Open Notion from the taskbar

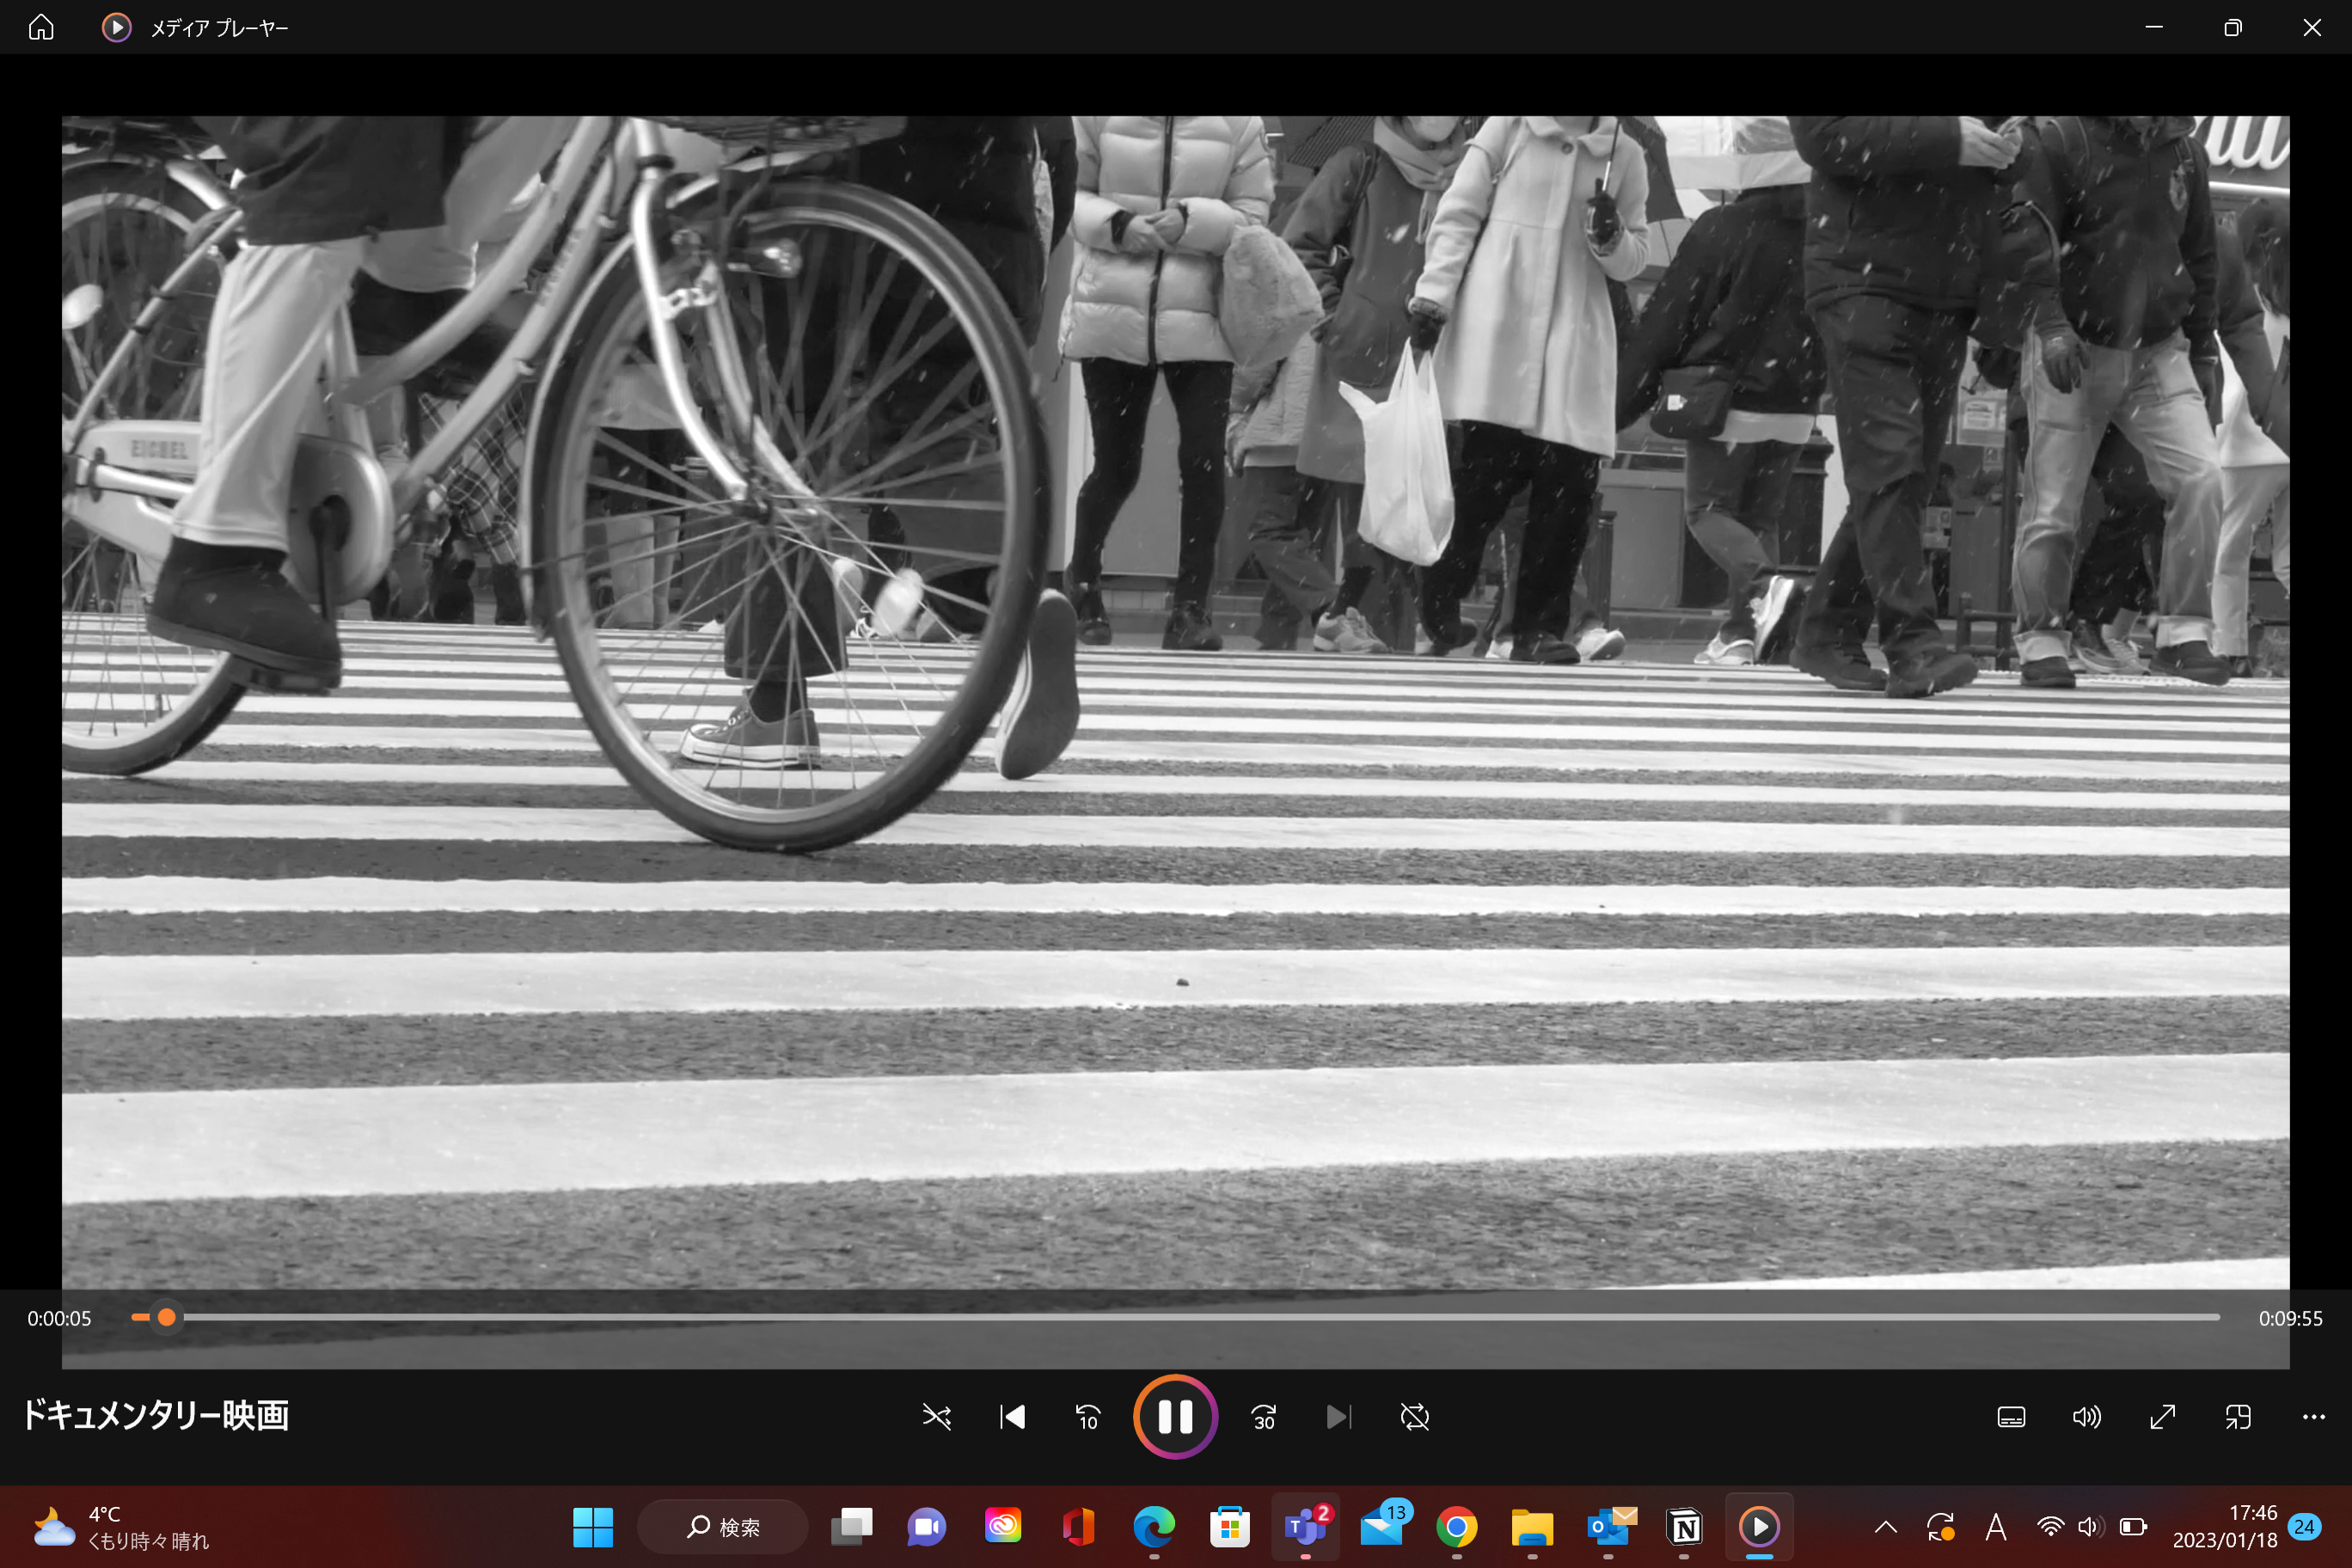point(1685,1527)
